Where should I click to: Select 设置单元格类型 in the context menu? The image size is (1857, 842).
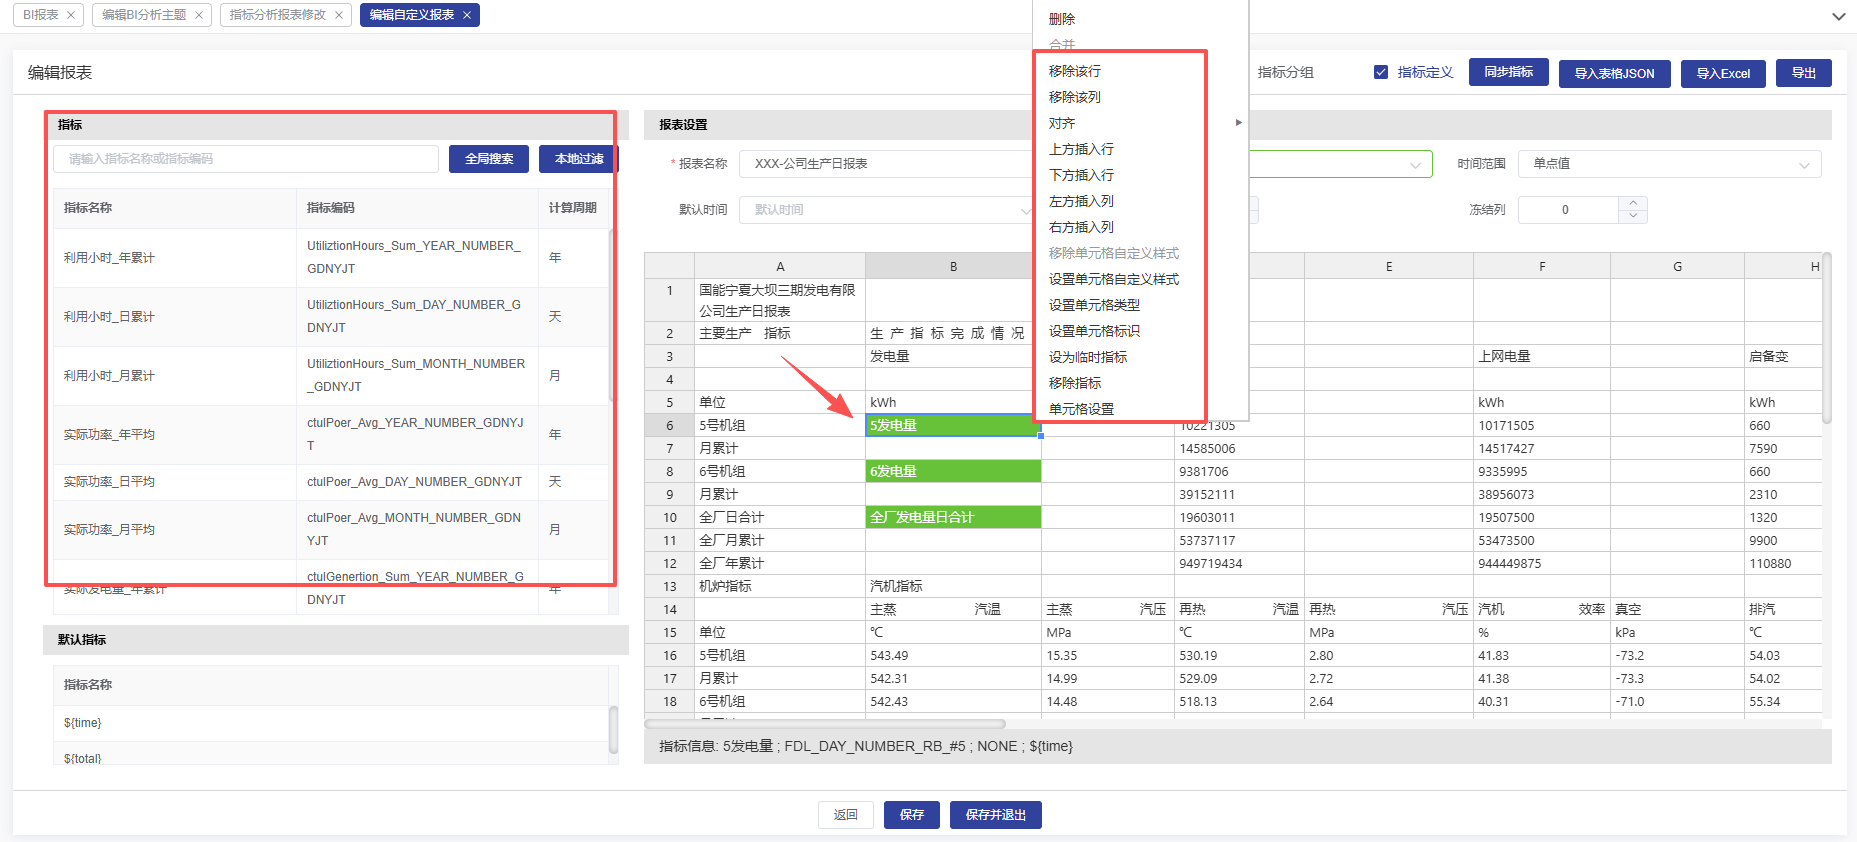pyautogui.click(x=1094, y=305)
